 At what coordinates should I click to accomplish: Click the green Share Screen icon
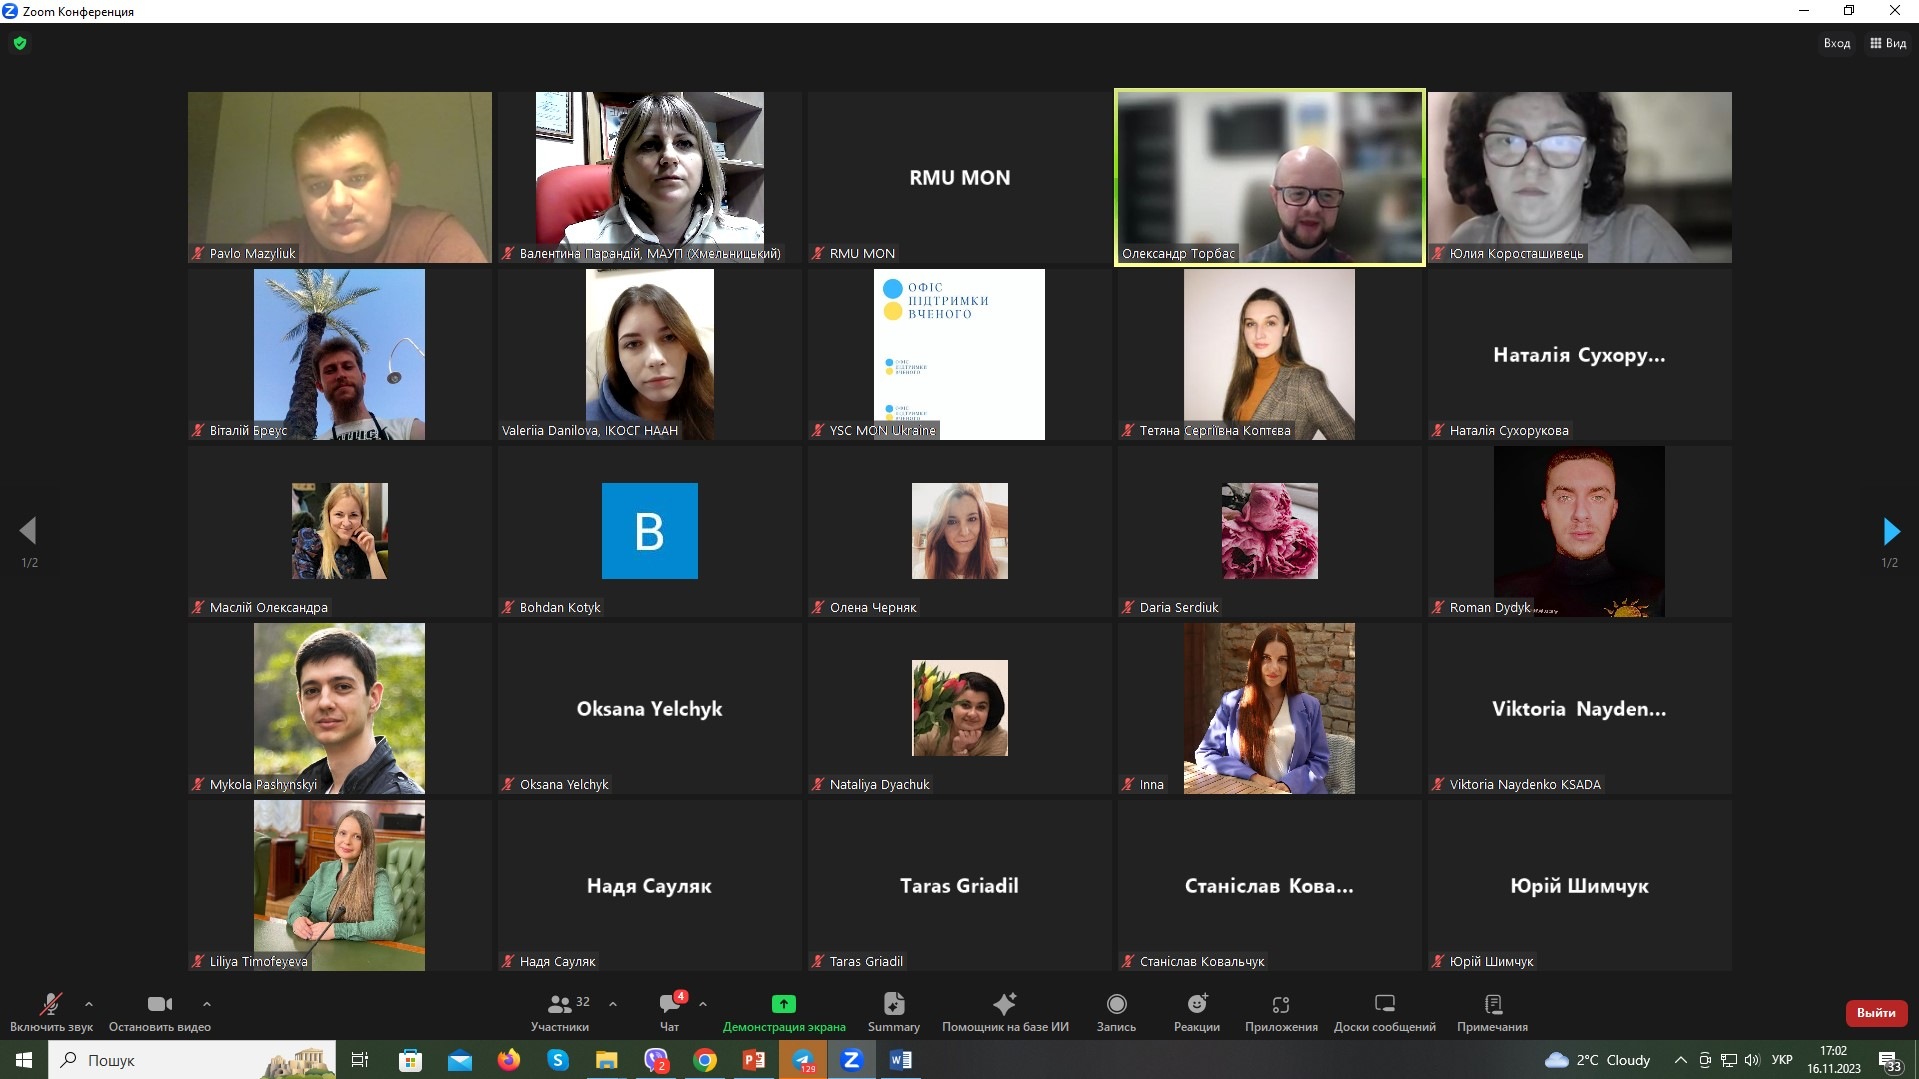[x=783, y=1004]
